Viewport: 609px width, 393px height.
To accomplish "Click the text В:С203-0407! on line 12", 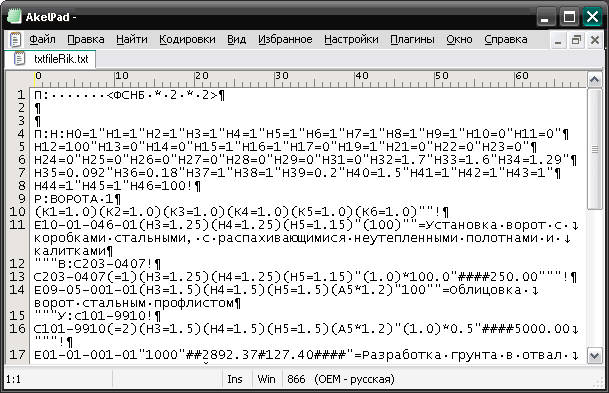I will point(106,264).
